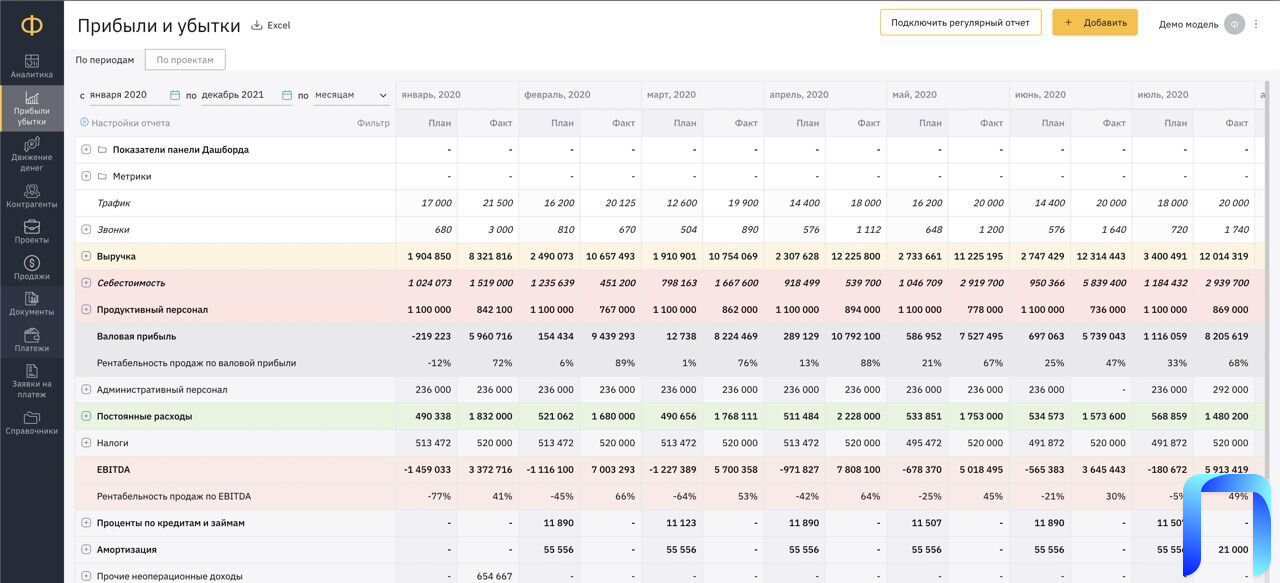Expand the Показатели панели Дашборда row

click(86, 149)
